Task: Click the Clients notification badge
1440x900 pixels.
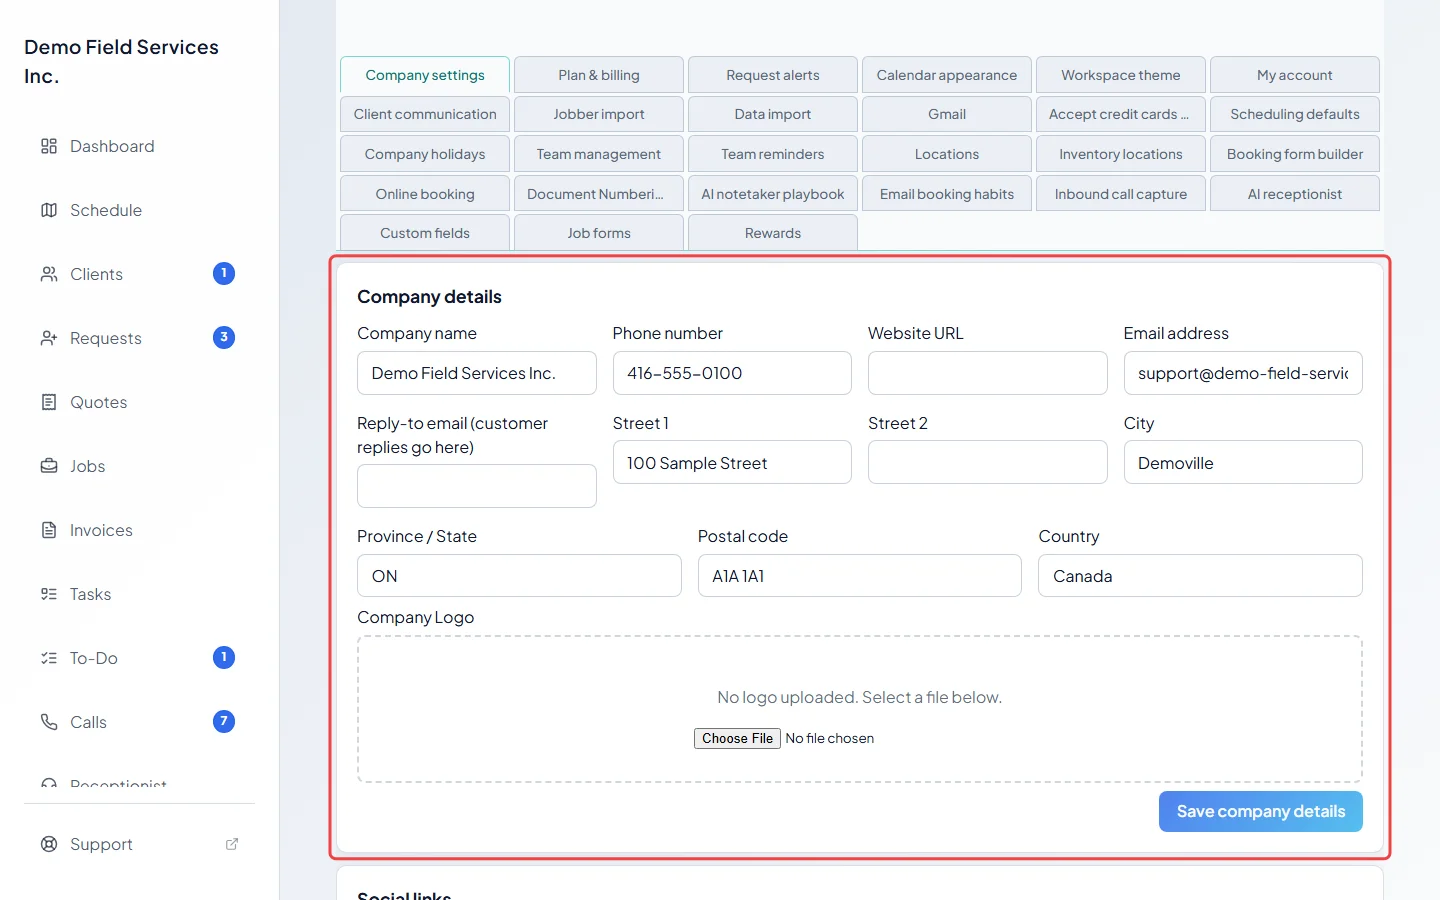Action: [224, 274]
